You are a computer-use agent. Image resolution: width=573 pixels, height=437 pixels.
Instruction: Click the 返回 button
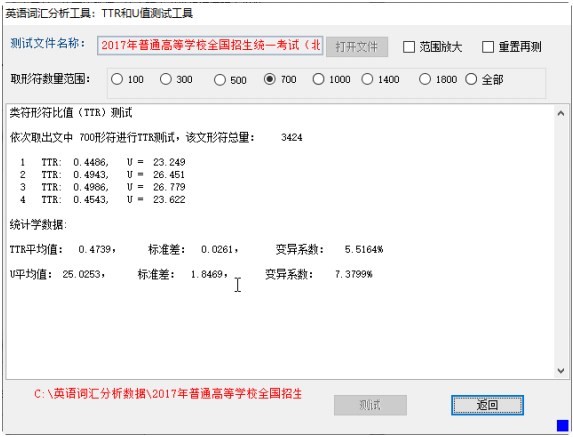[487, 405]
